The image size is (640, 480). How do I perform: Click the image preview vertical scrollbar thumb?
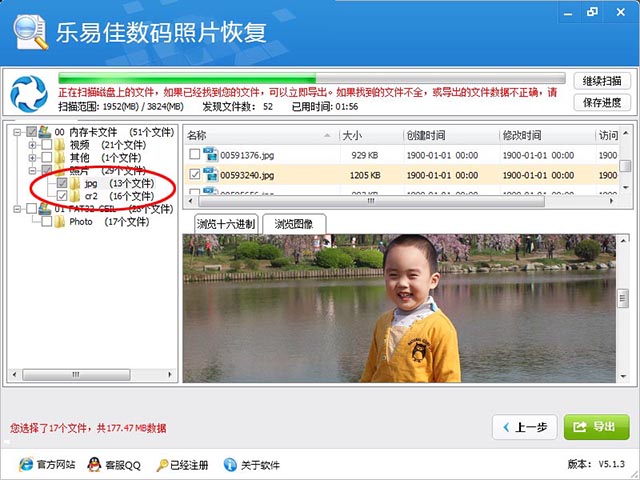[x=623, y=298]
